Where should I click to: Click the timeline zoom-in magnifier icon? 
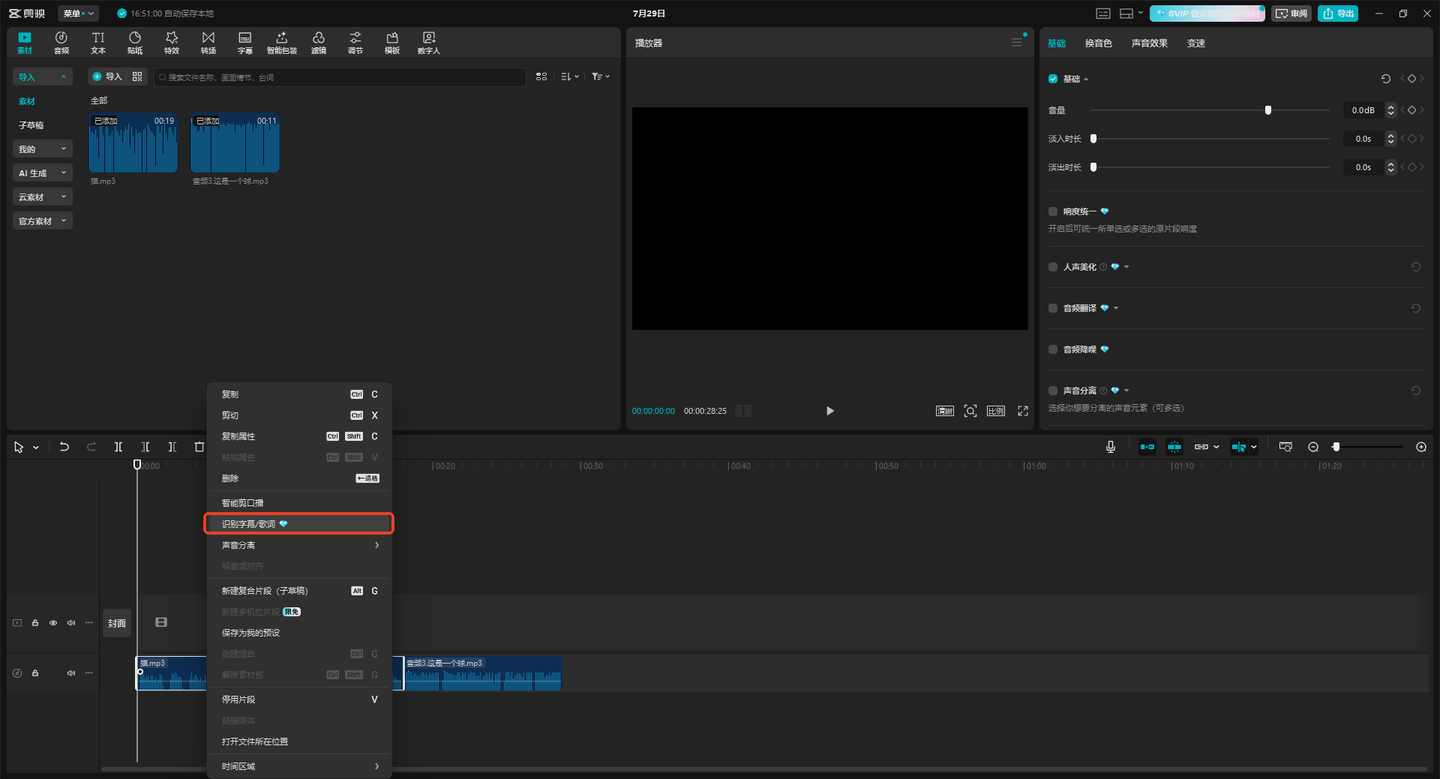coord(1421,447)
